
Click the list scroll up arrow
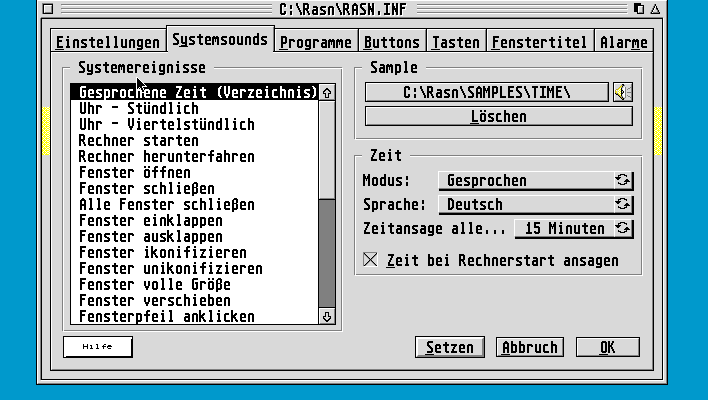[327, 93]
